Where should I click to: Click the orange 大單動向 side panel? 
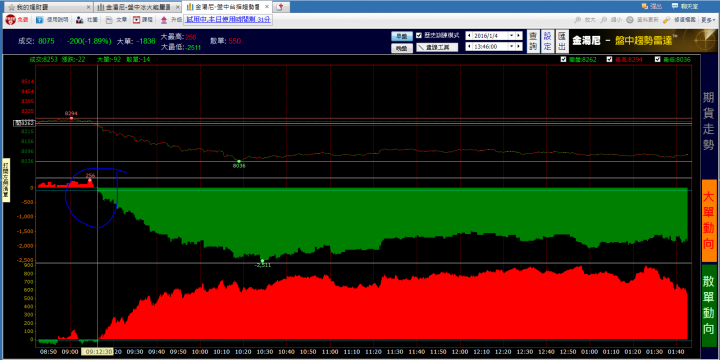click(709, 221)
